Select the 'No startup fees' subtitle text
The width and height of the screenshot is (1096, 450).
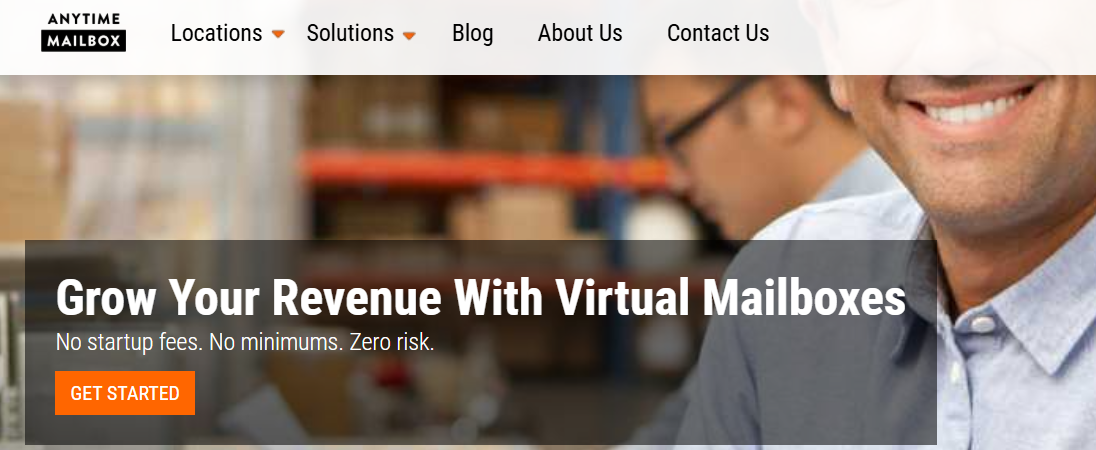(x=245, y=342)
